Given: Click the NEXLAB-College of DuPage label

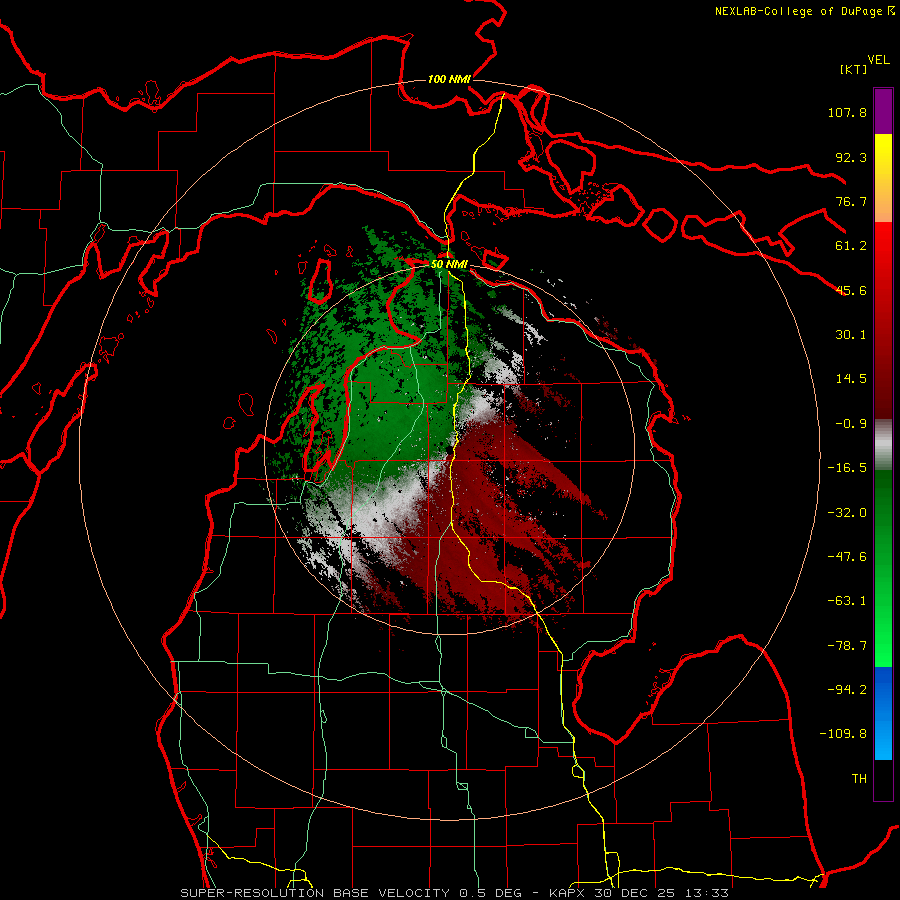Looking at the screenshot, I should [x=805, y=11].
